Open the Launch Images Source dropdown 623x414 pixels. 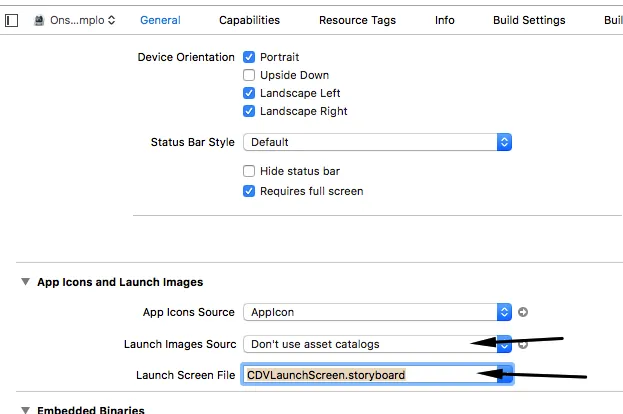(x=377, y=344)
